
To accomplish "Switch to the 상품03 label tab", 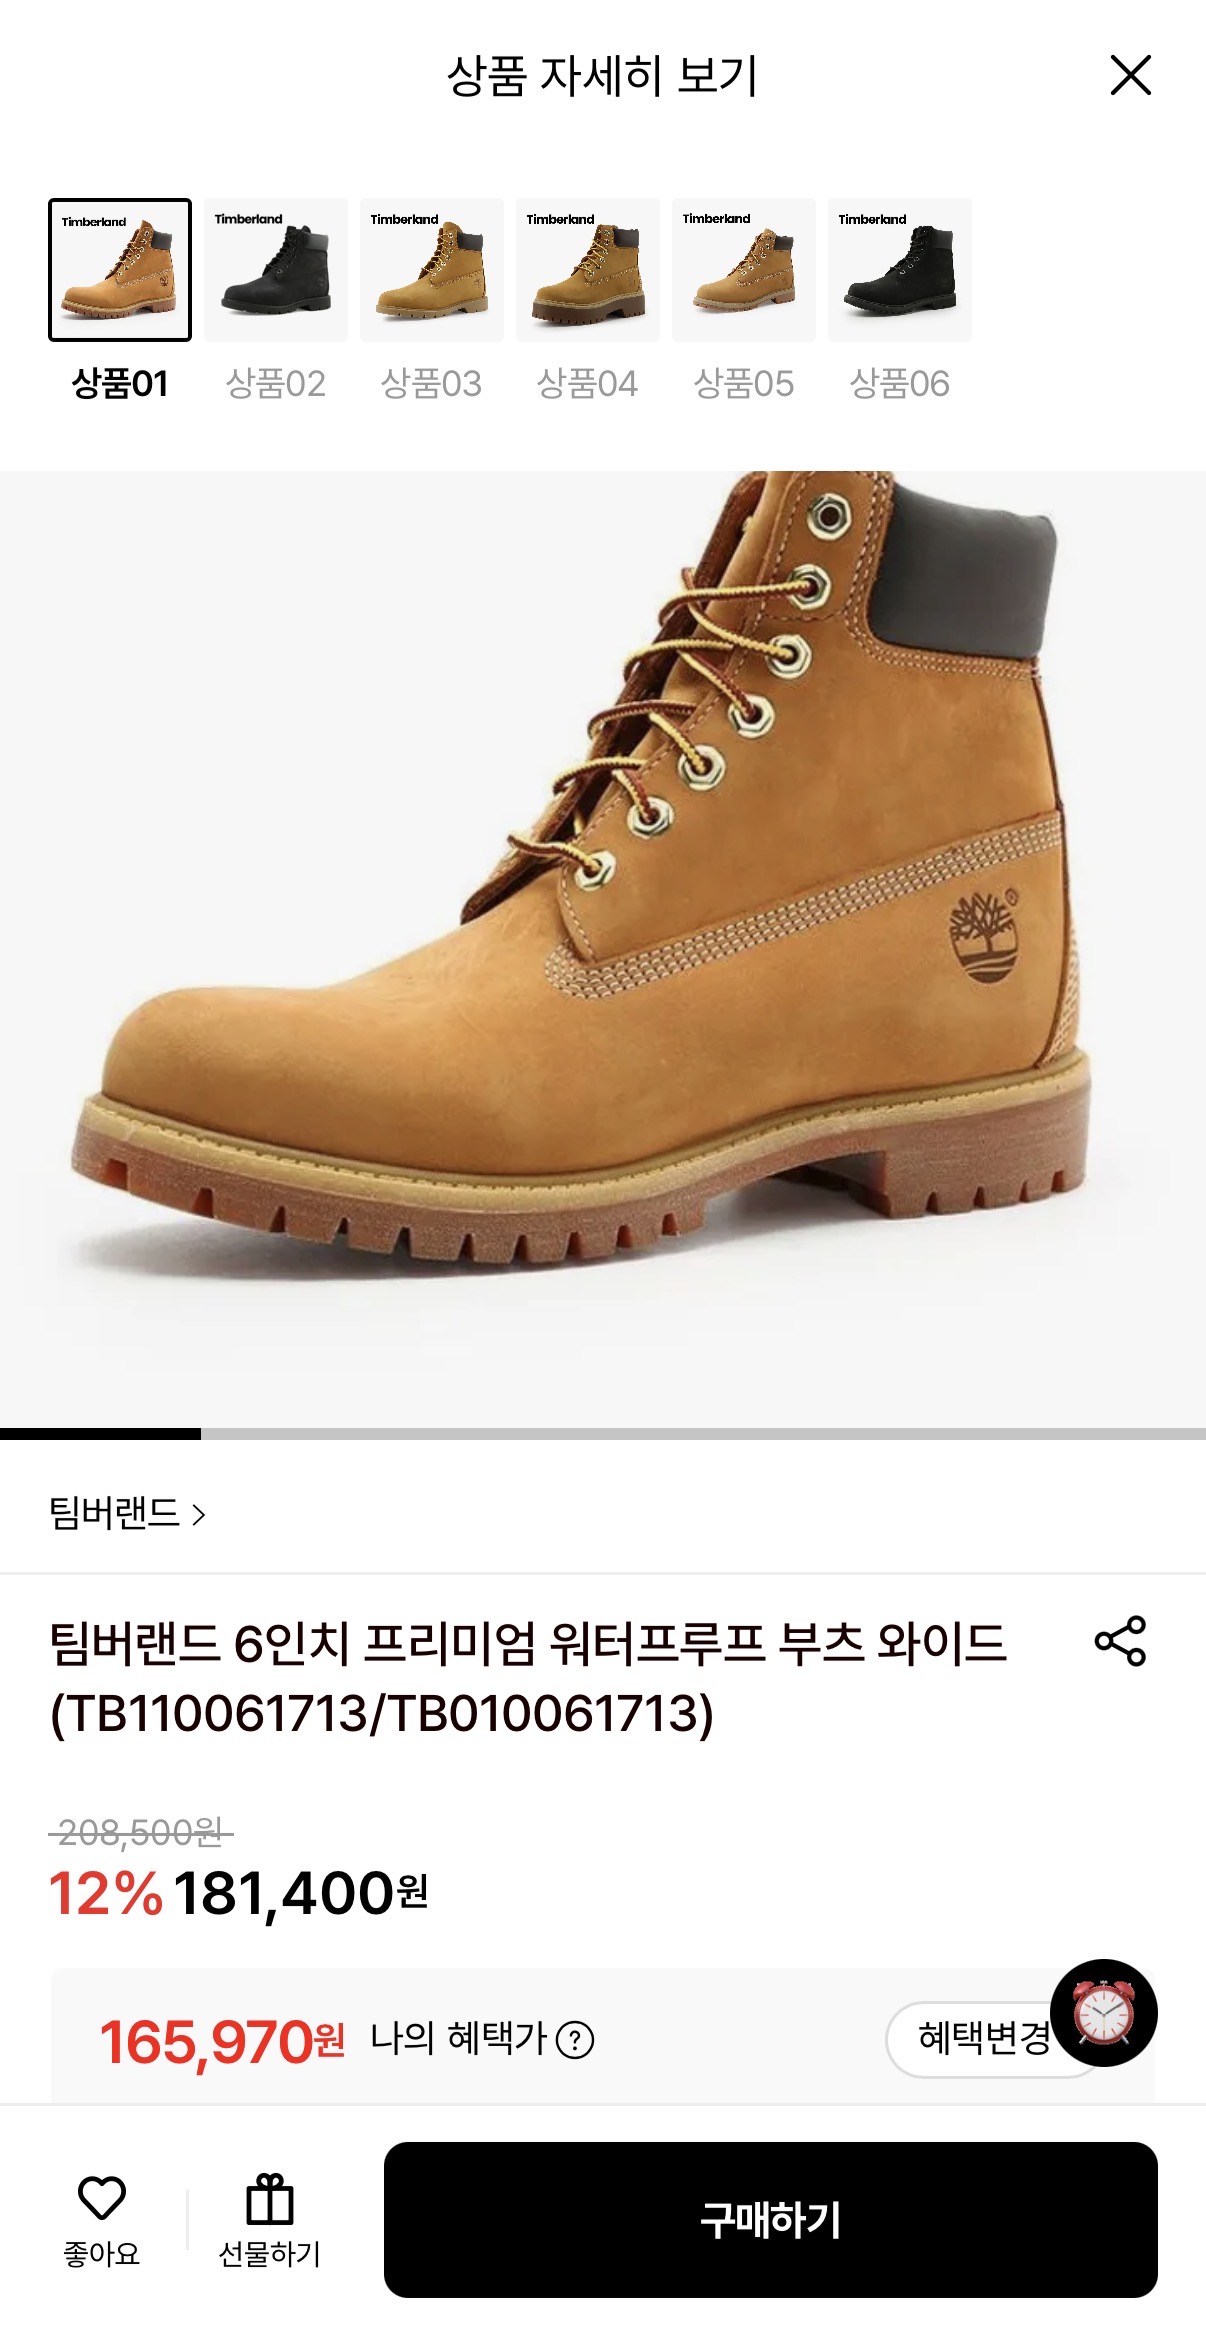I will pos(432,384).
